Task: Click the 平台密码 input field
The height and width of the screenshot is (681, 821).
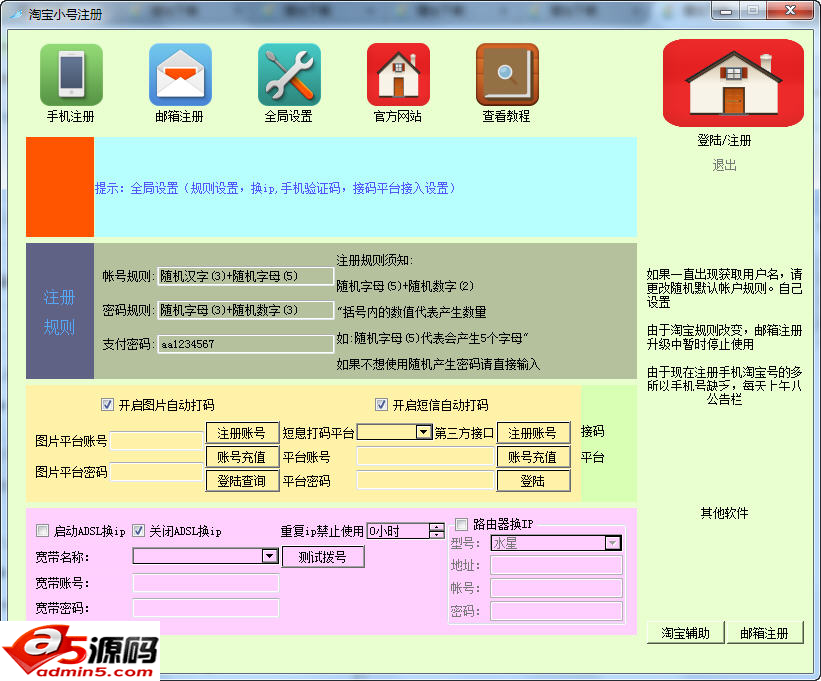Action: (425, 480)
